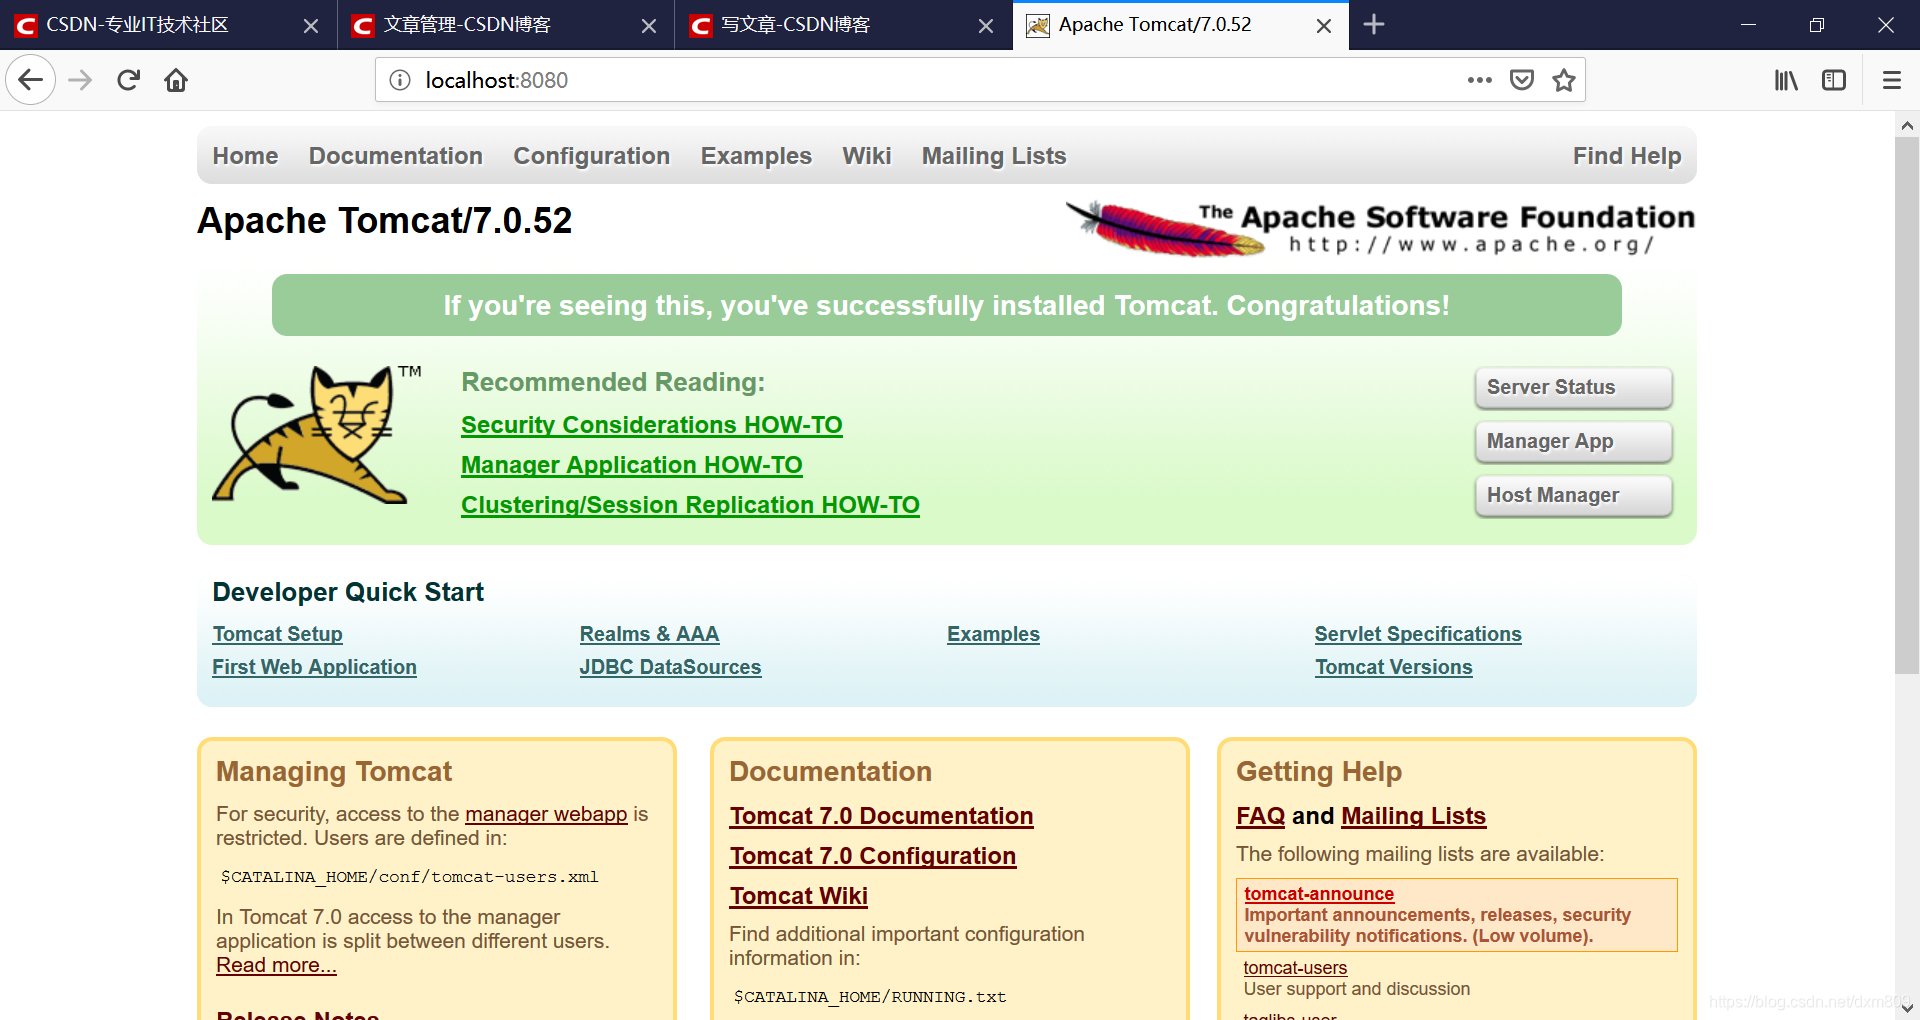Screen dimensions: 1920x1020
Task: Open Tomcat 7.0 Configuration link
Action: (x=873, y=856)
